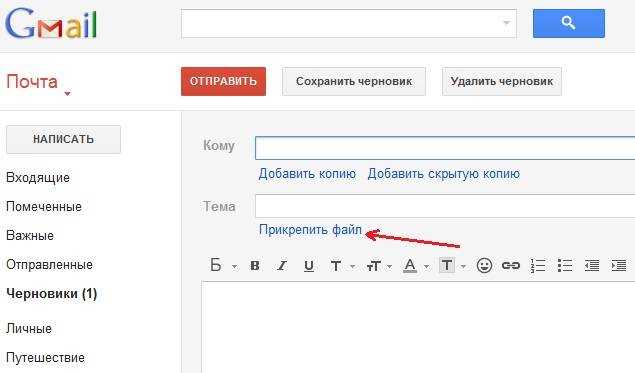Click the Bold formatting icon
This screenshot has height=373, width=635.
click(255, 266)
